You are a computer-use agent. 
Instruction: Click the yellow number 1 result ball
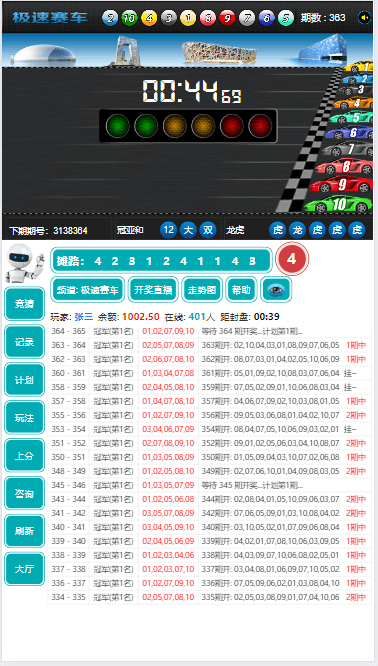pos(188,18)
